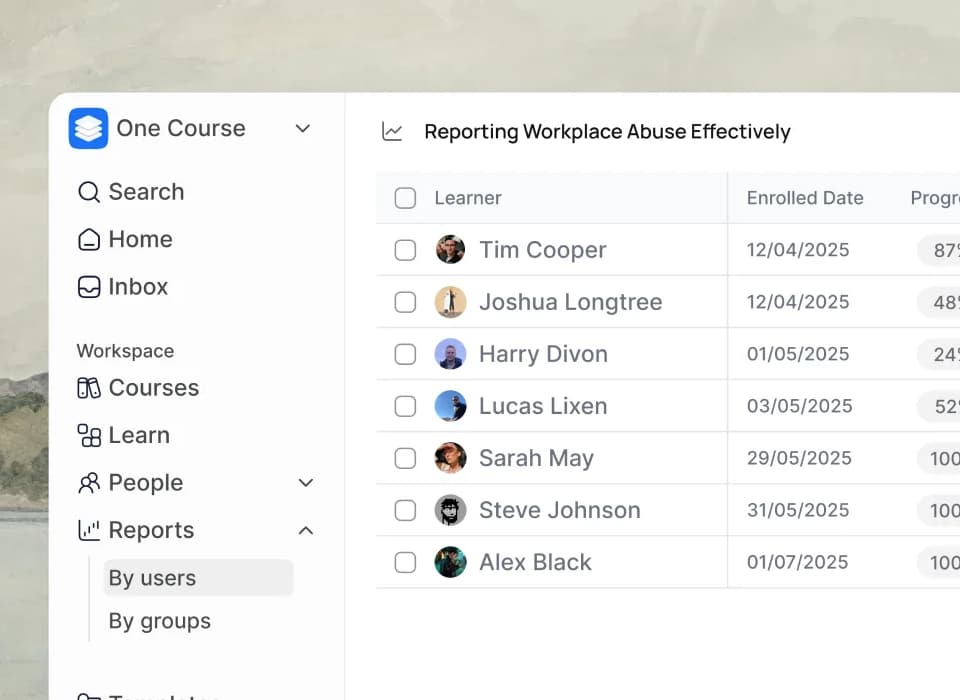
Task: Open Alex Black's learner name
Action: coord(535,562)
